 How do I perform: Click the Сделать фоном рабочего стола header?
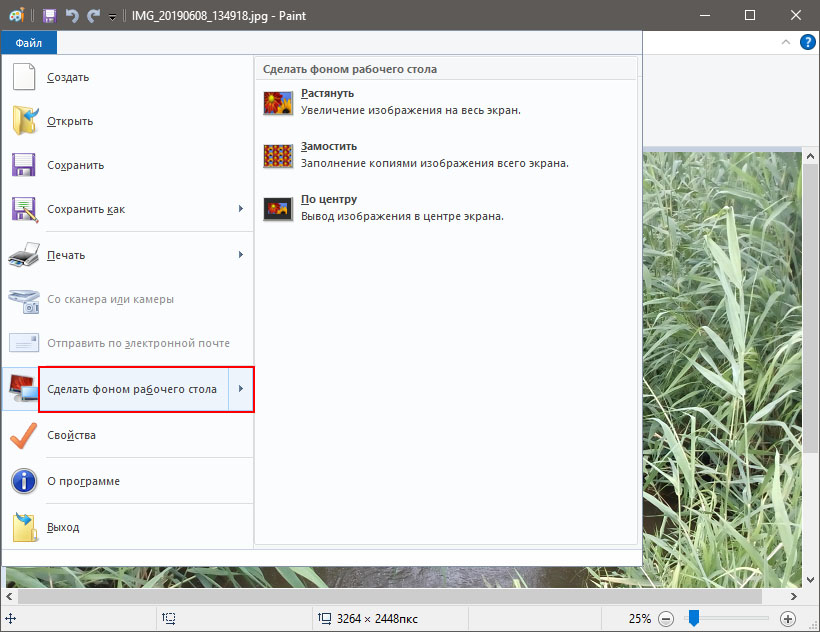pos(350,69)
